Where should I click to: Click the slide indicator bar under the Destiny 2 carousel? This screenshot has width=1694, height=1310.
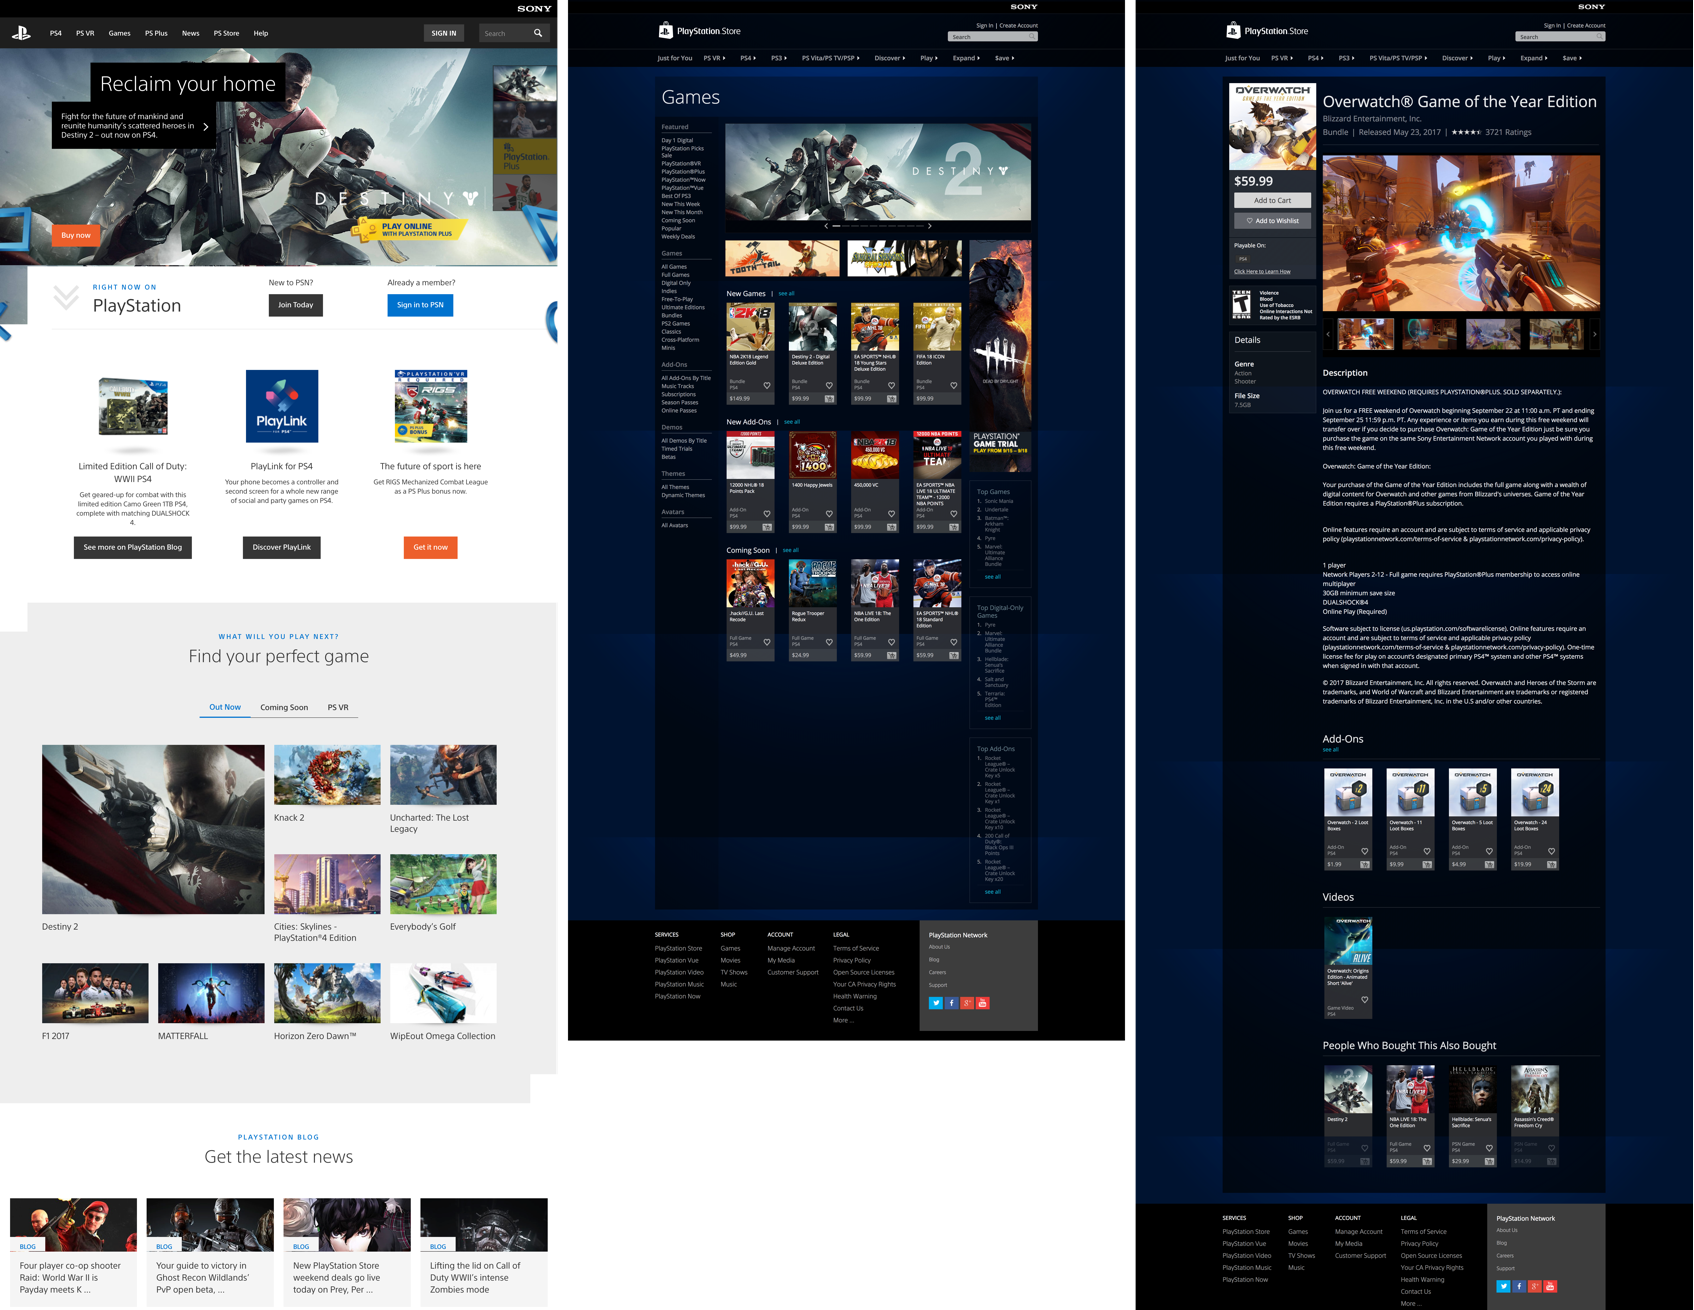click(878, 226)
